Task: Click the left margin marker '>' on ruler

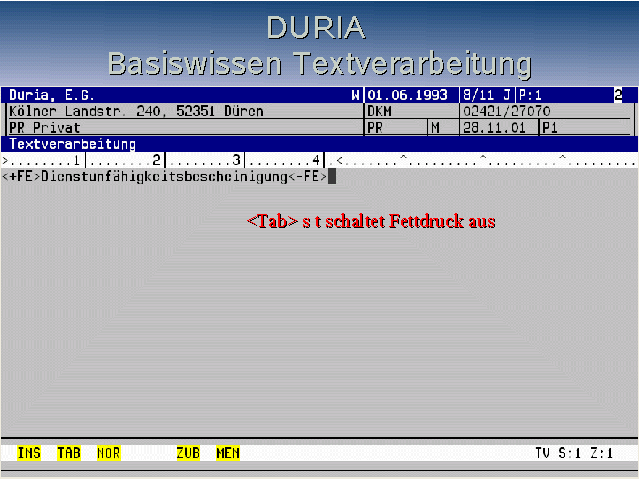Action: point(5,160)
